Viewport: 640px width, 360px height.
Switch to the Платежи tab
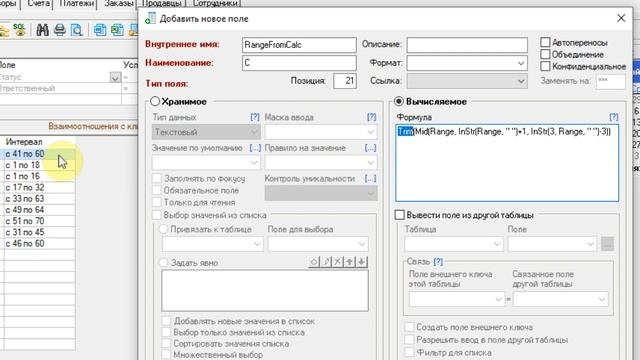click(76, 4)
